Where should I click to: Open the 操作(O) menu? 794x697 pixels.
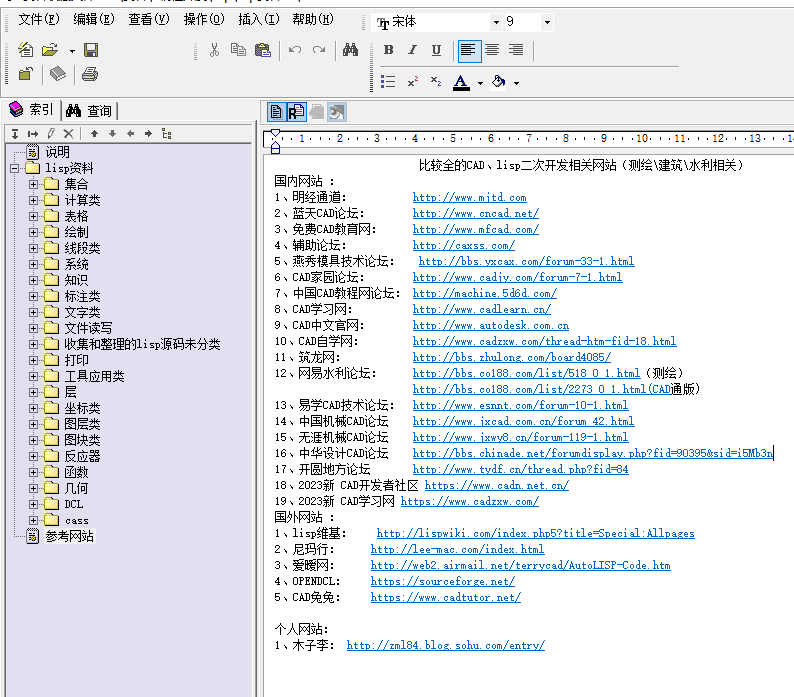pyautogui.click(x=204, y=19)
